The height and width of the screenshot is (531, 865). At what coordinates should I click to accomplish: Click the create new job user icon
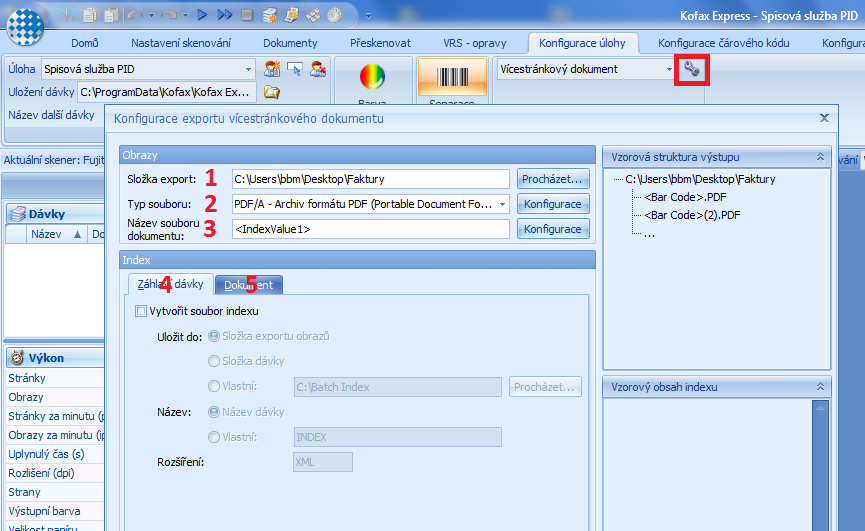coord(271,69)
